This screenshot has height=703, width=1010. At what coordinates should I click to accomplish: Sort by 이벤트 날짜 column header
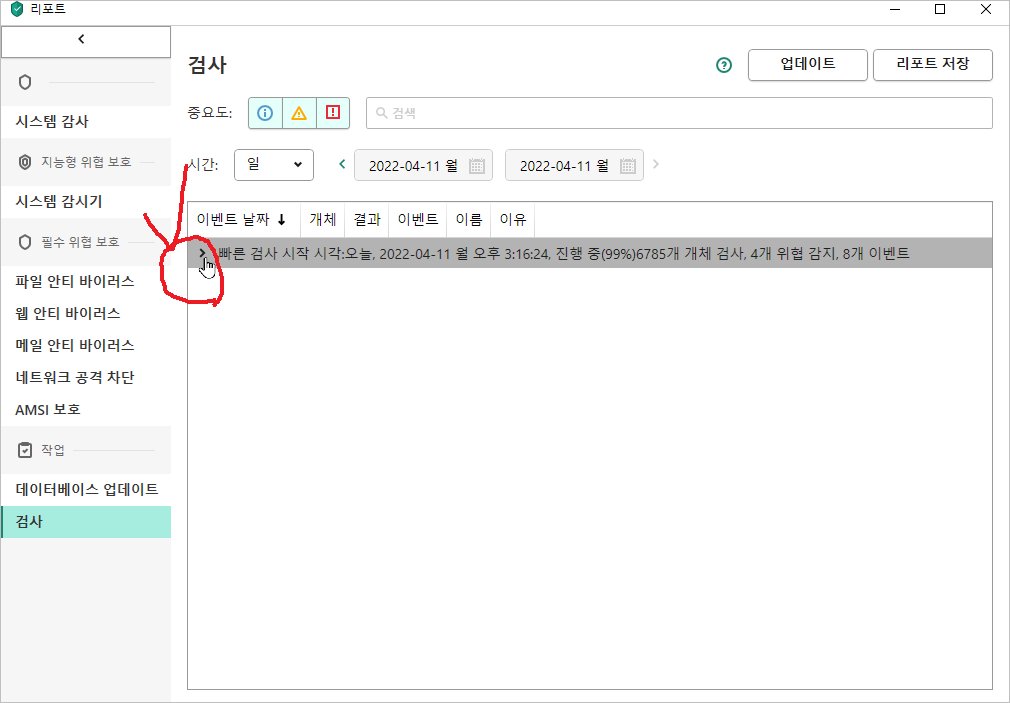point(242,220)
